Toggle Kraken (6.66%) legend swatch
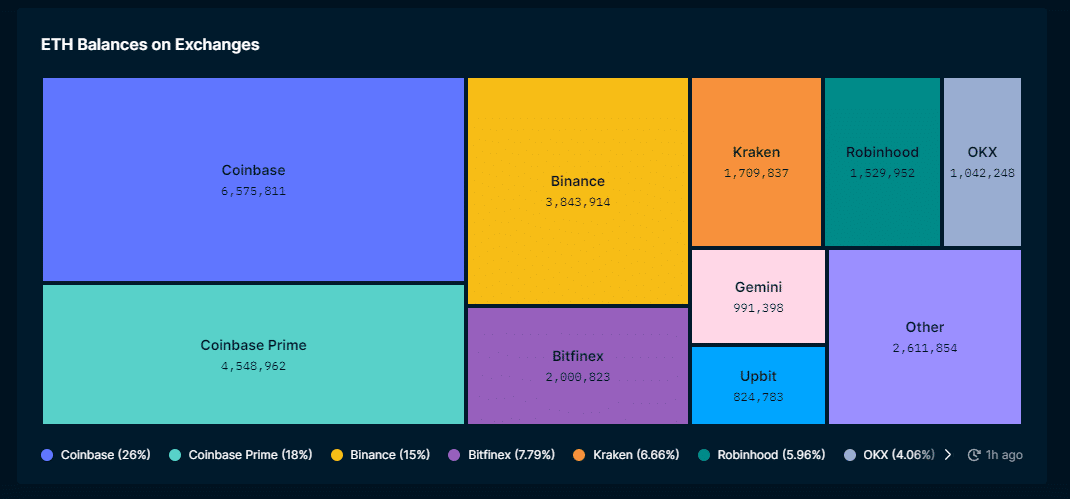This screenshot has height=499, width=1070. [579, 455]
